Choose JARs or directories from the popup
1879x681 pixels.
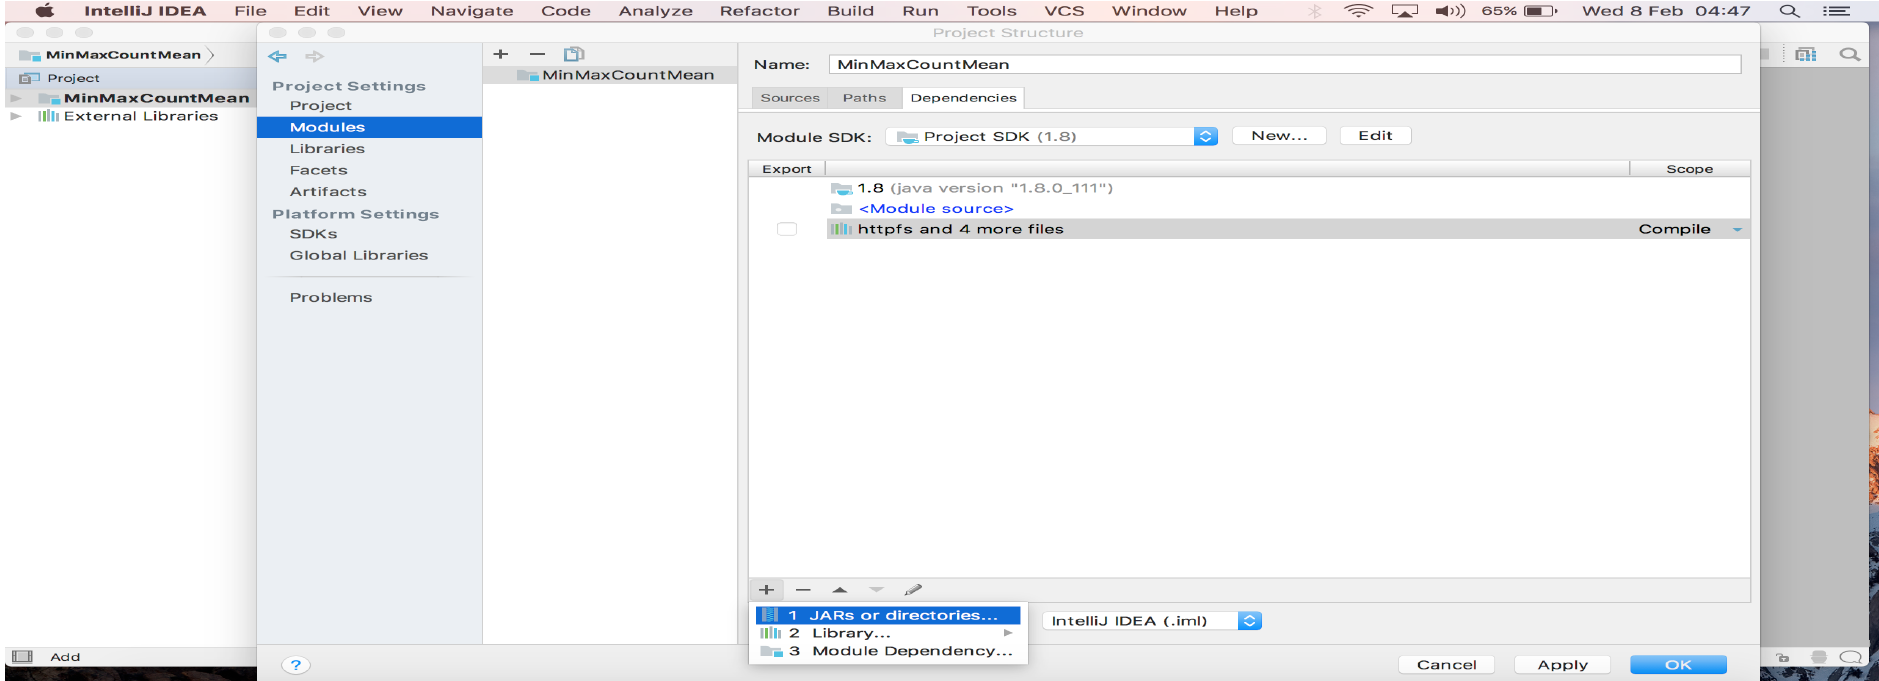888,615
